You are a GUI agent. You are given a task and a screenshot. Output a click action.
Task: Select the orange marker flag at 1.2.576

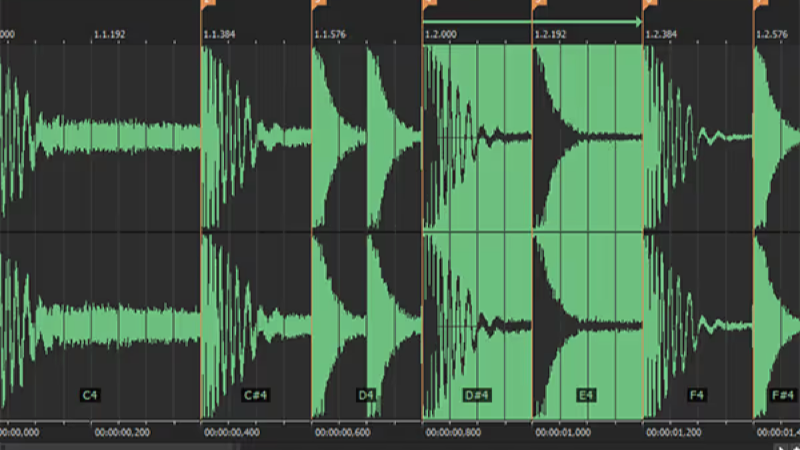(x=761, y=4)
